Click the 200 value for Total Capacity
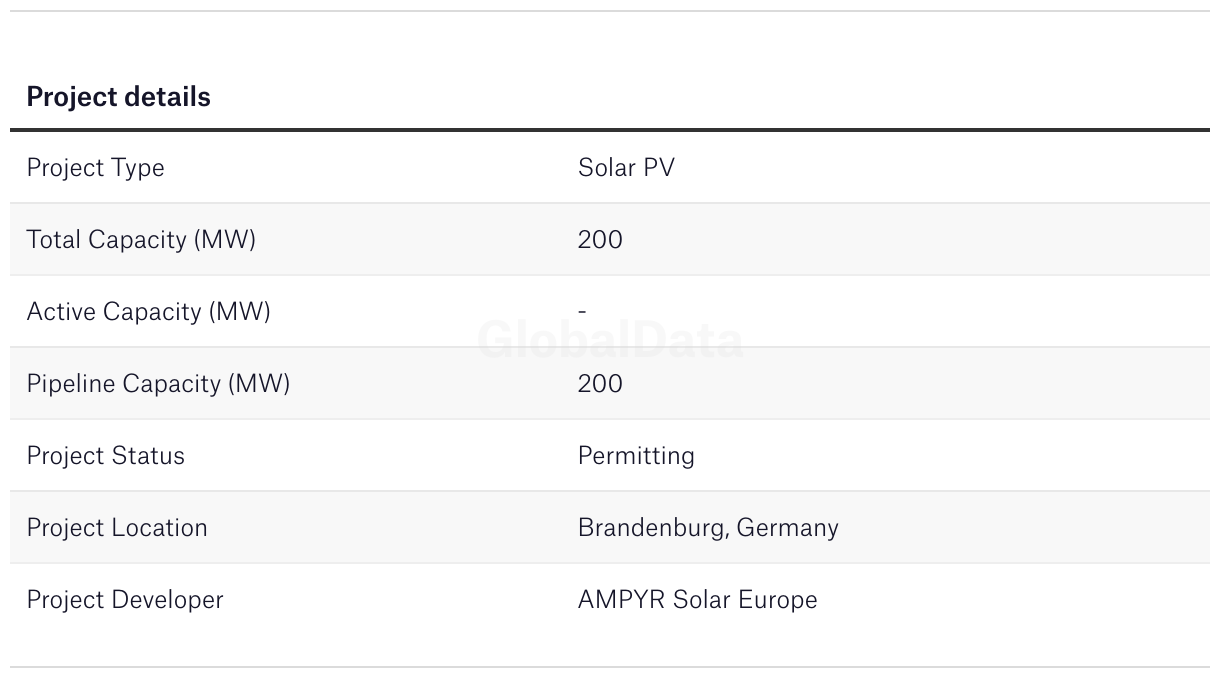The image size is (1220, 678). point(600,240)
